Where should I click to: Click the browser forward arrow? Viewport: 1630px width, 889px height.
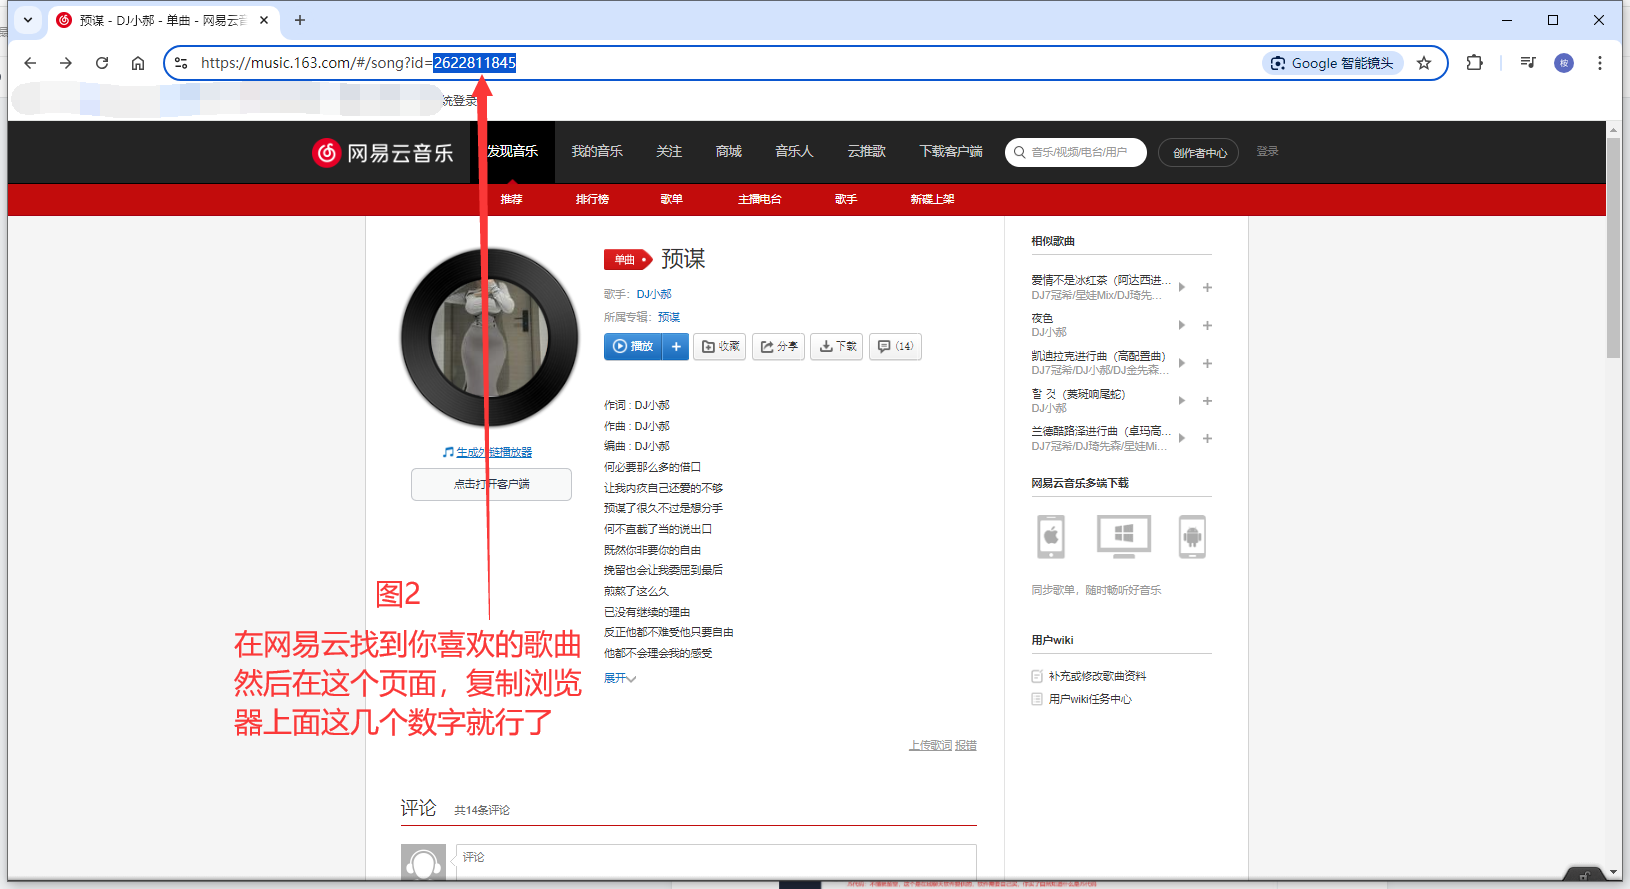[x=66, y=63]
